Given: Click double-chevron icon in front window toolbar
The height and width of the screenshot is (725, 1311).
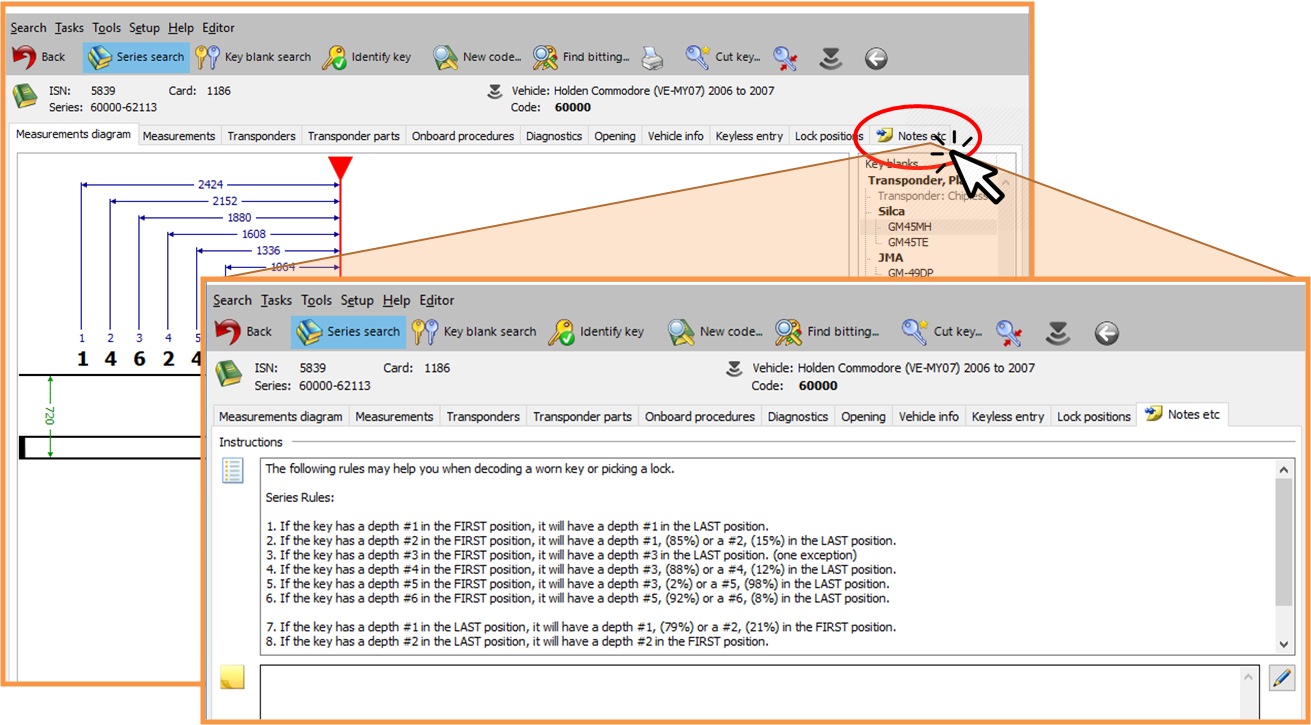Looking at the screenshot, I should click(1057, 333).
